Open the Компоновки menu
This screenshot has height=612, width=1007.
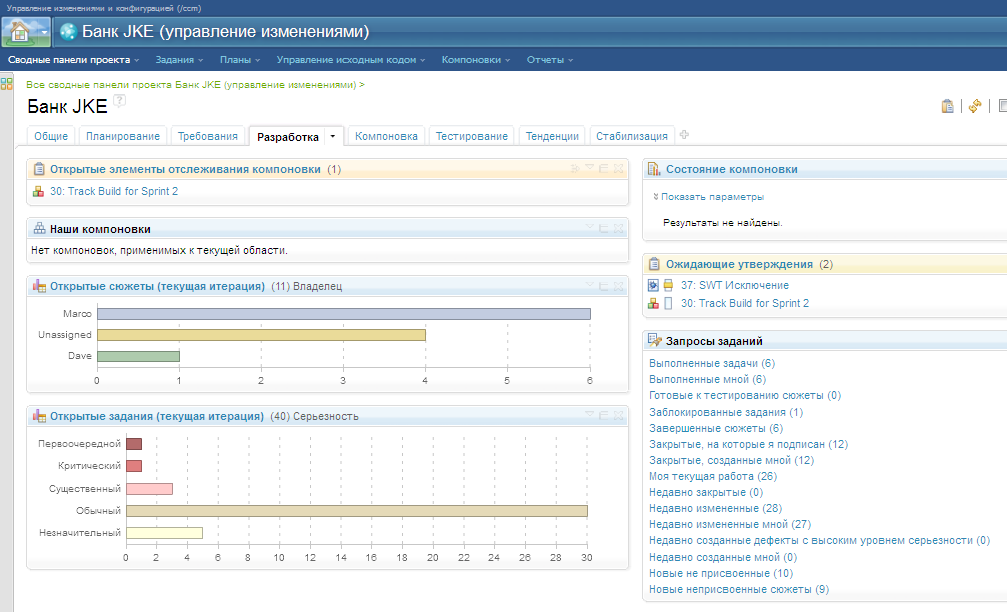(x=475, y=60)
